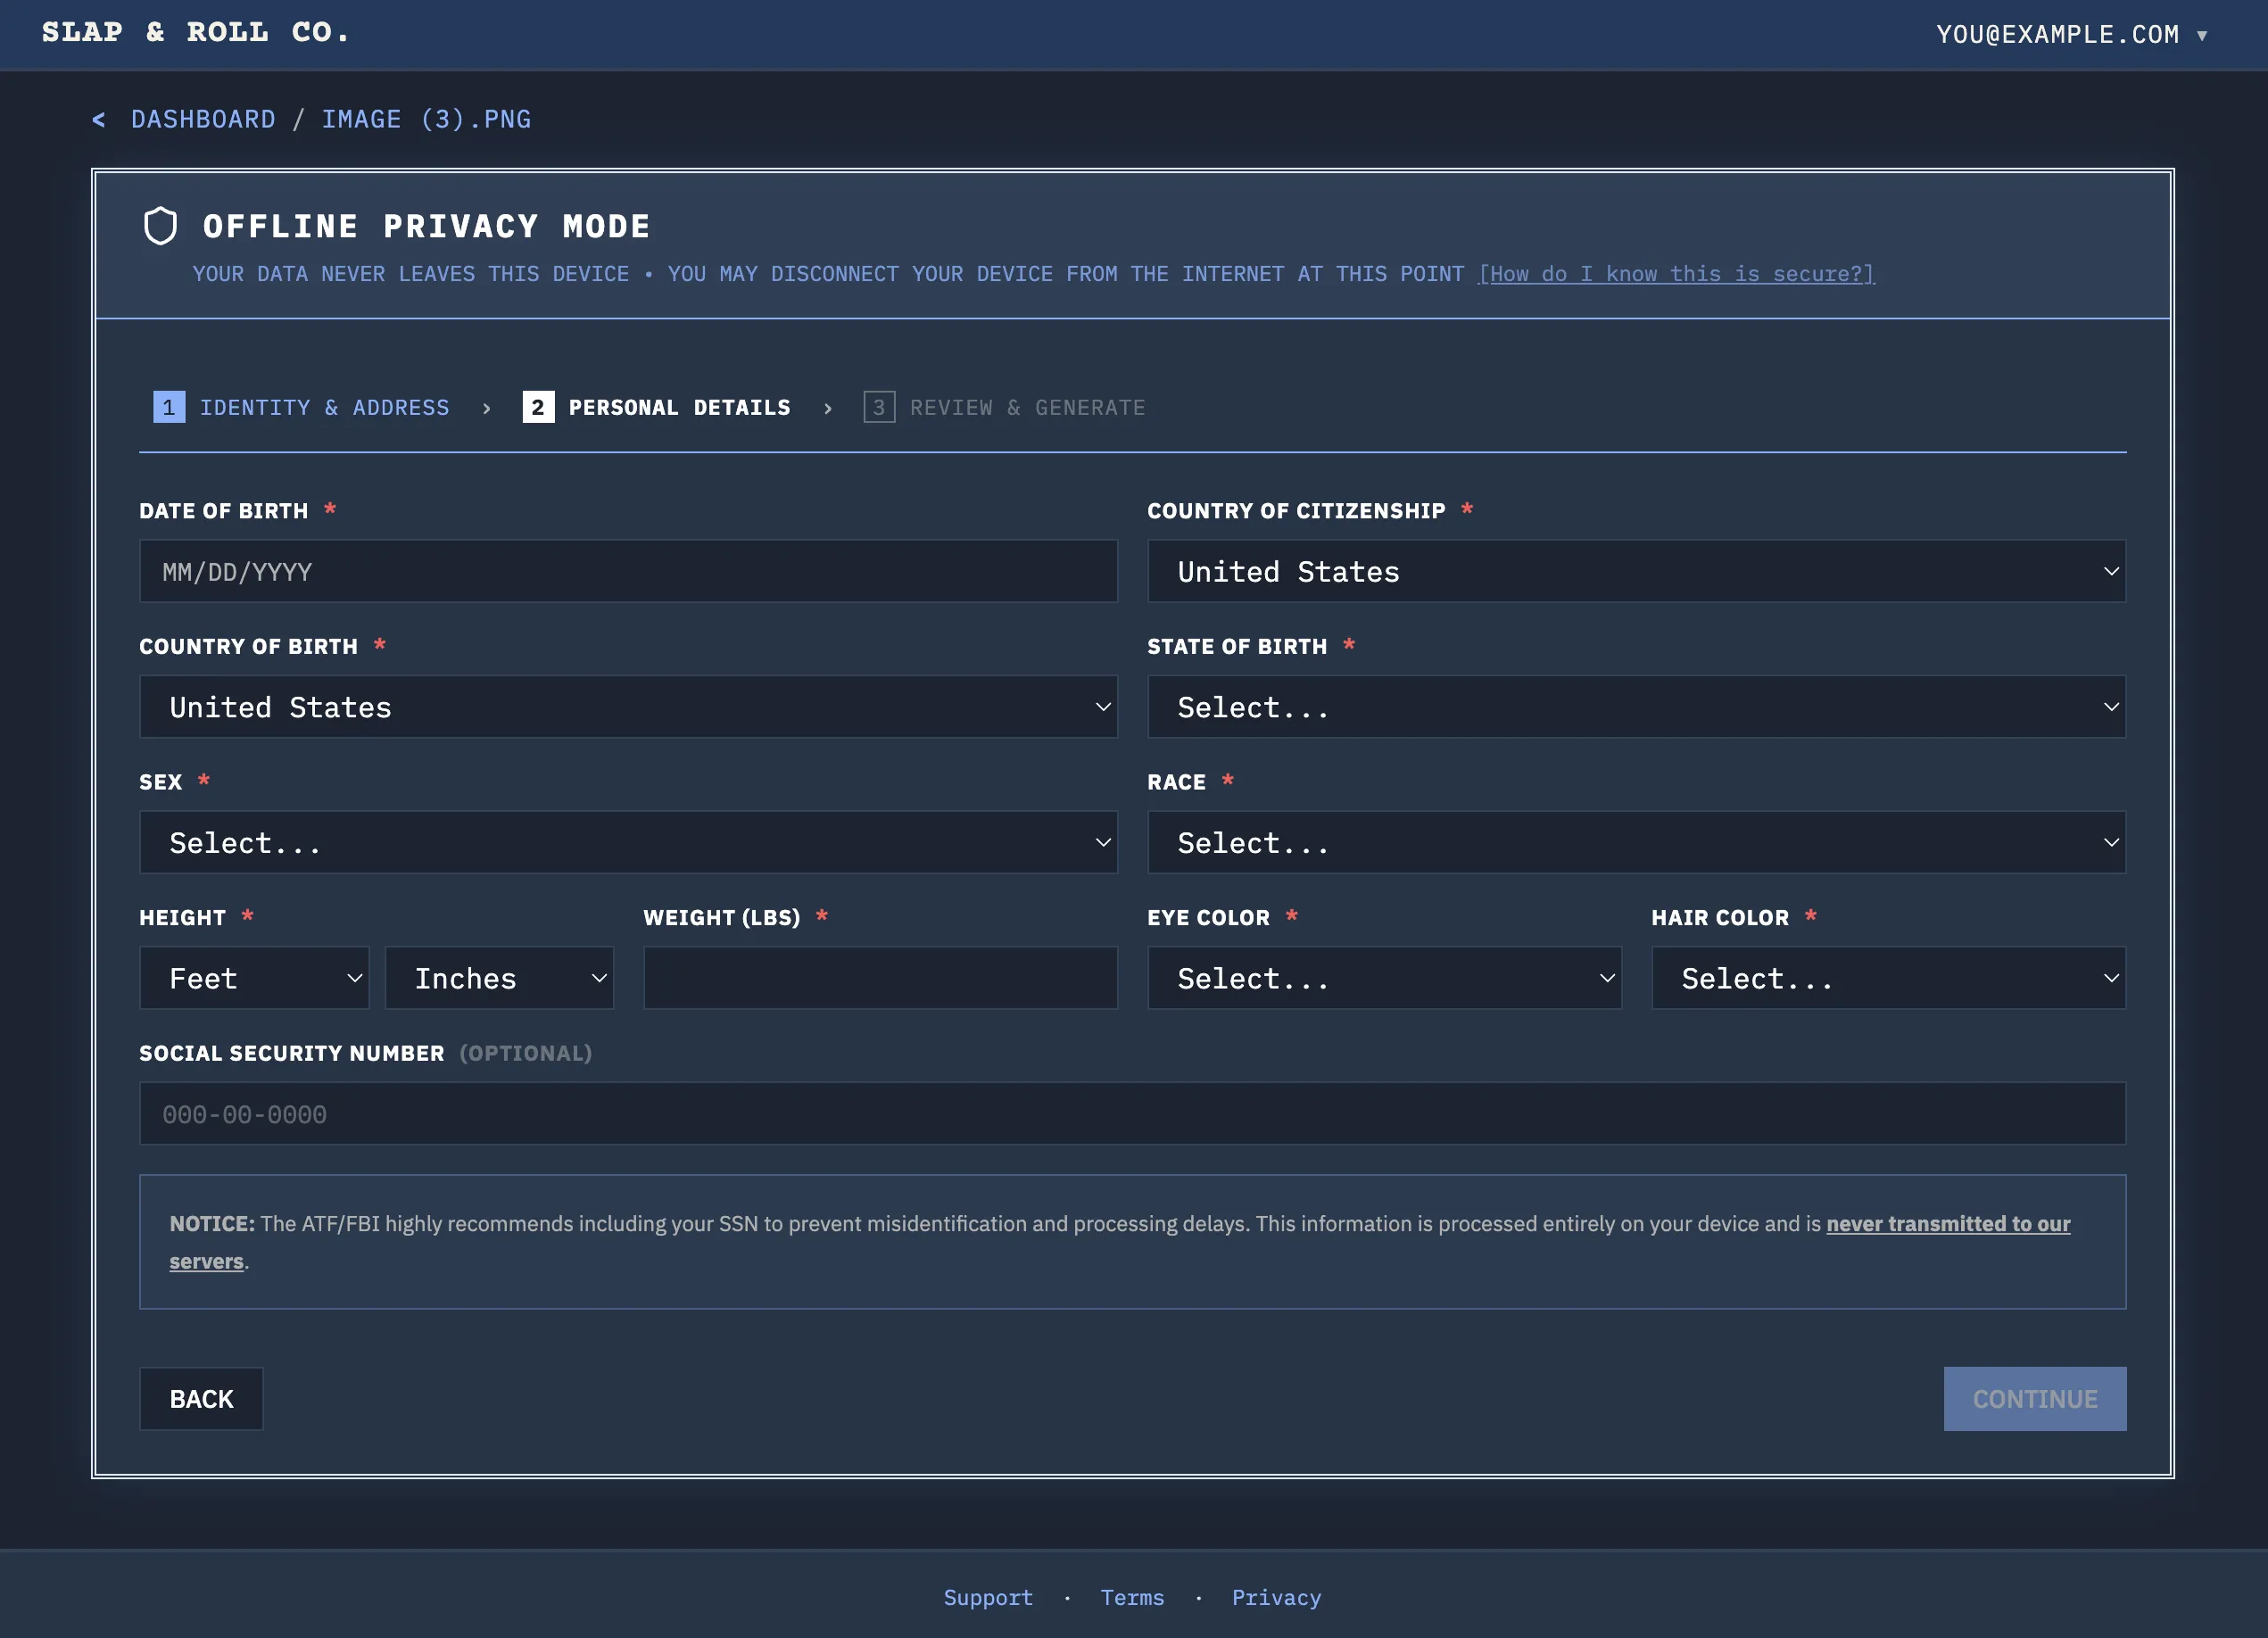Screen dimensions: 2268x1638
Task: Click the 'IMAGE (3).PNG' breadcrumb text
Action: pyautogui.click(x=426, y=120)
